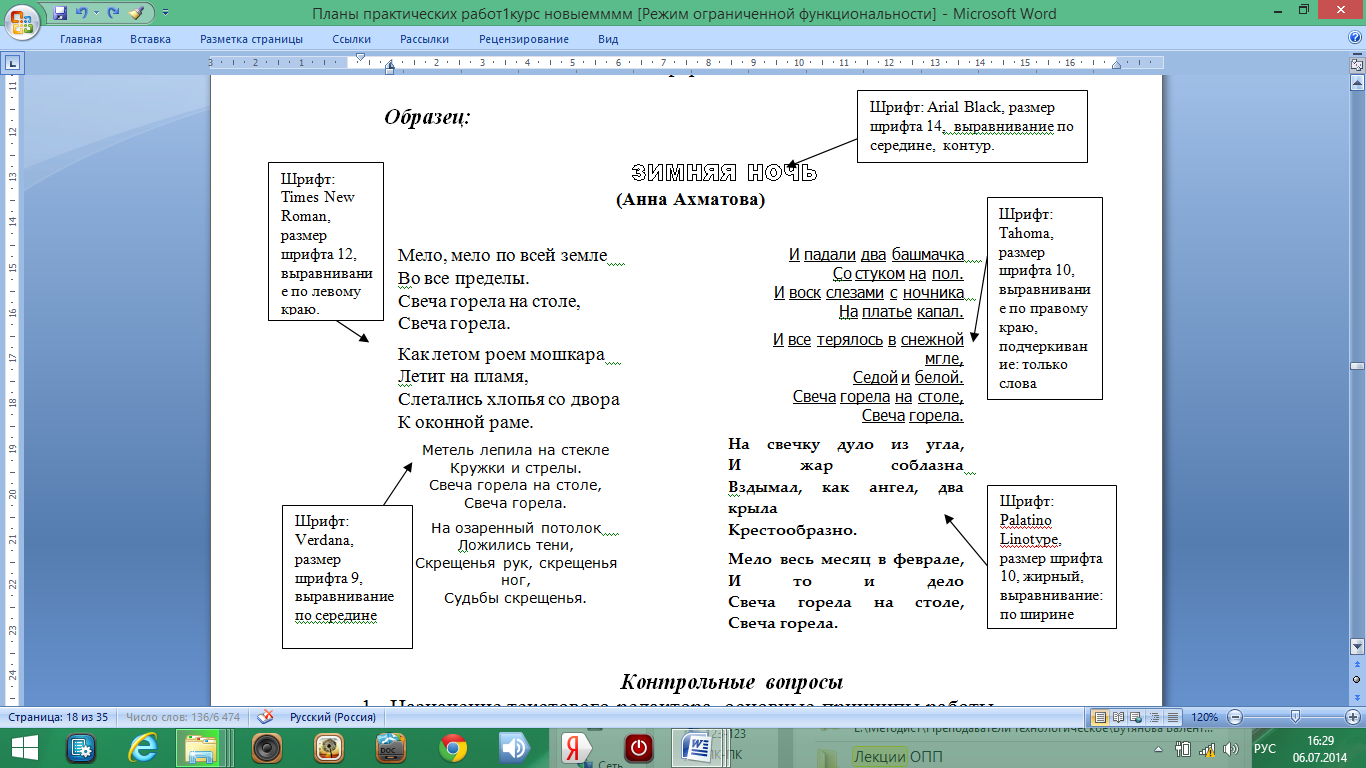Click the Palatino Linotype description box
This screenshot has height=768, width=1366.
coord(1051,557)
